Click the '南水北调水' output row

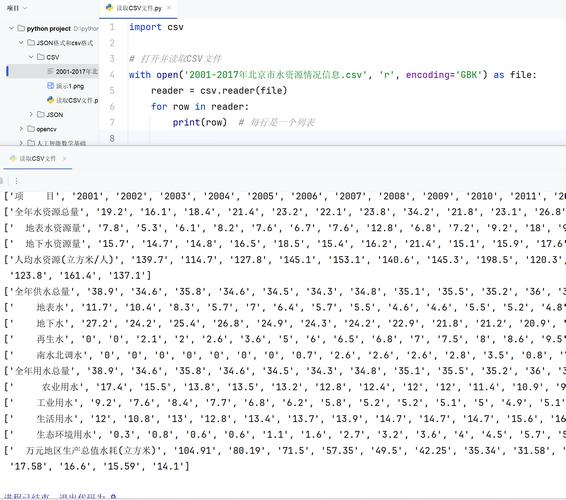[284, 355]
